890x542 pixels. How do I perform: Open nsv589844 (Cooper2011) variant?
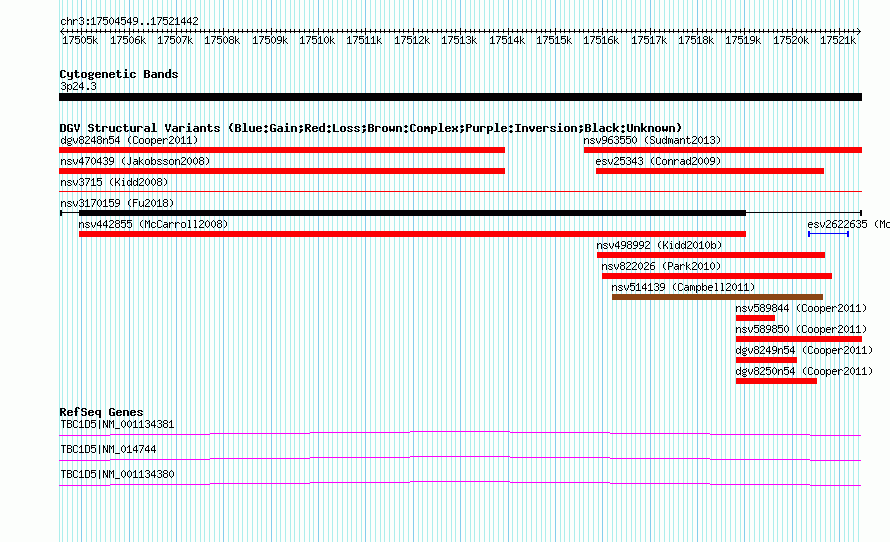click(x=801, y=308)
